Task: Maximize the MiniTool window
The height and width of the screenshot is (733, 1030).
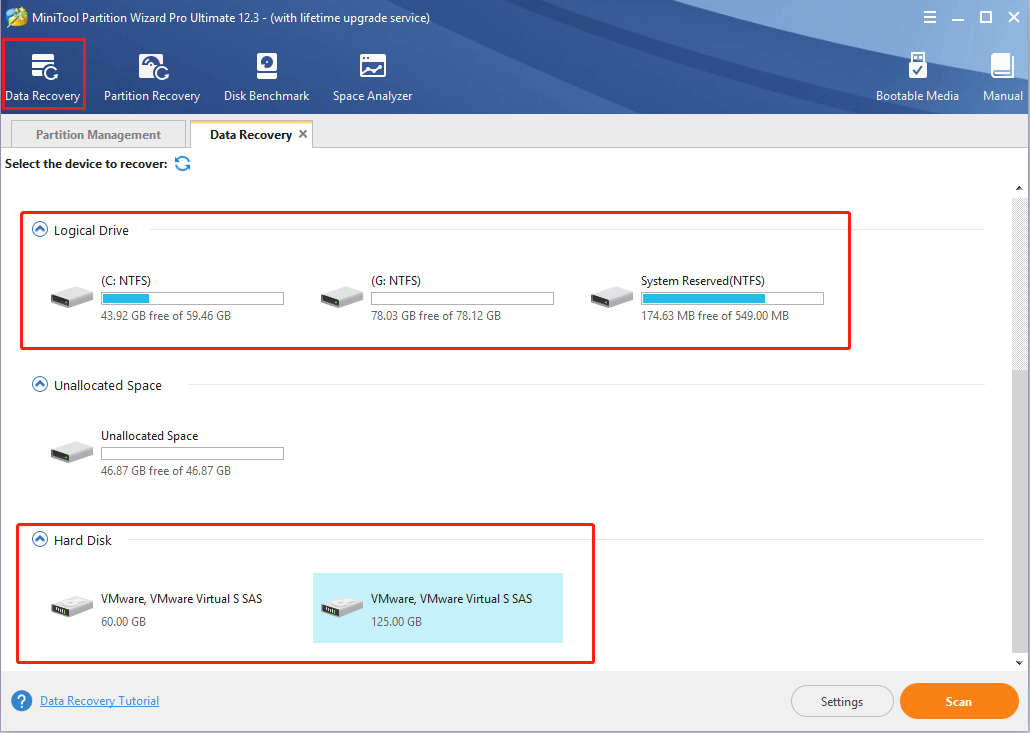Action: [986, 18]
